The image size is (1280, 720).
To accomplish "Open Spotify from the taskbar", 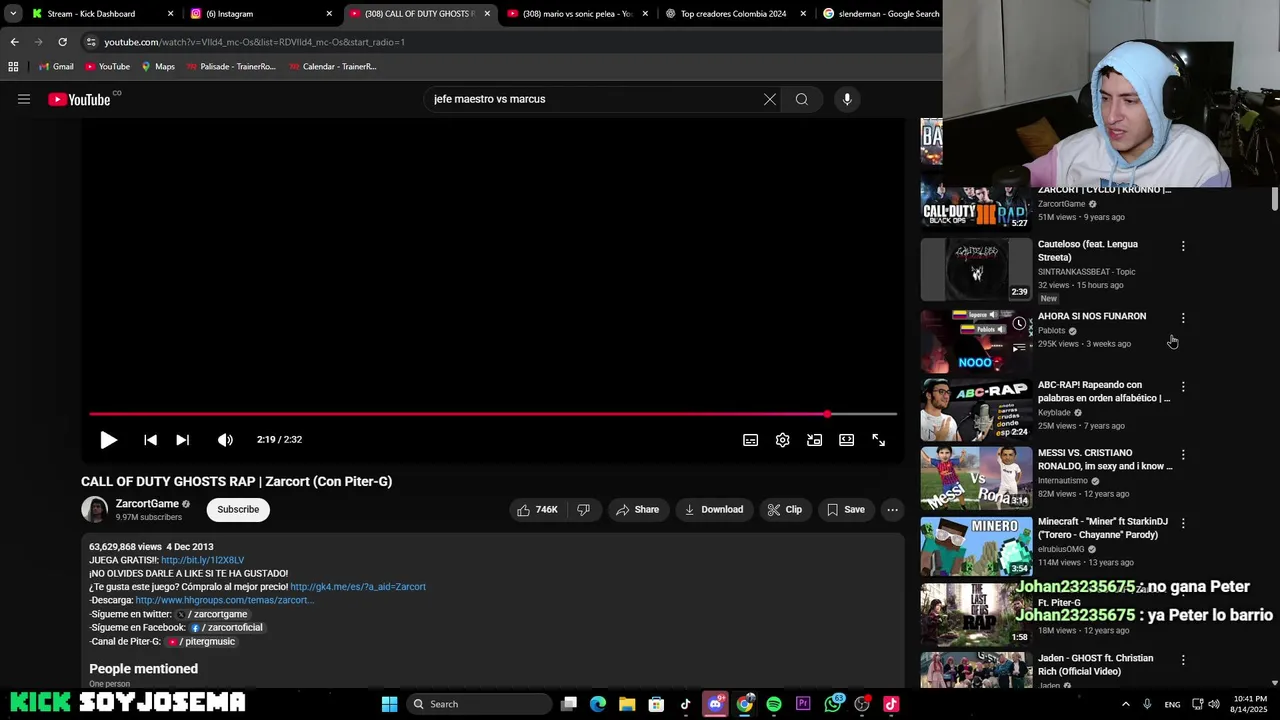I will point(774,704).
